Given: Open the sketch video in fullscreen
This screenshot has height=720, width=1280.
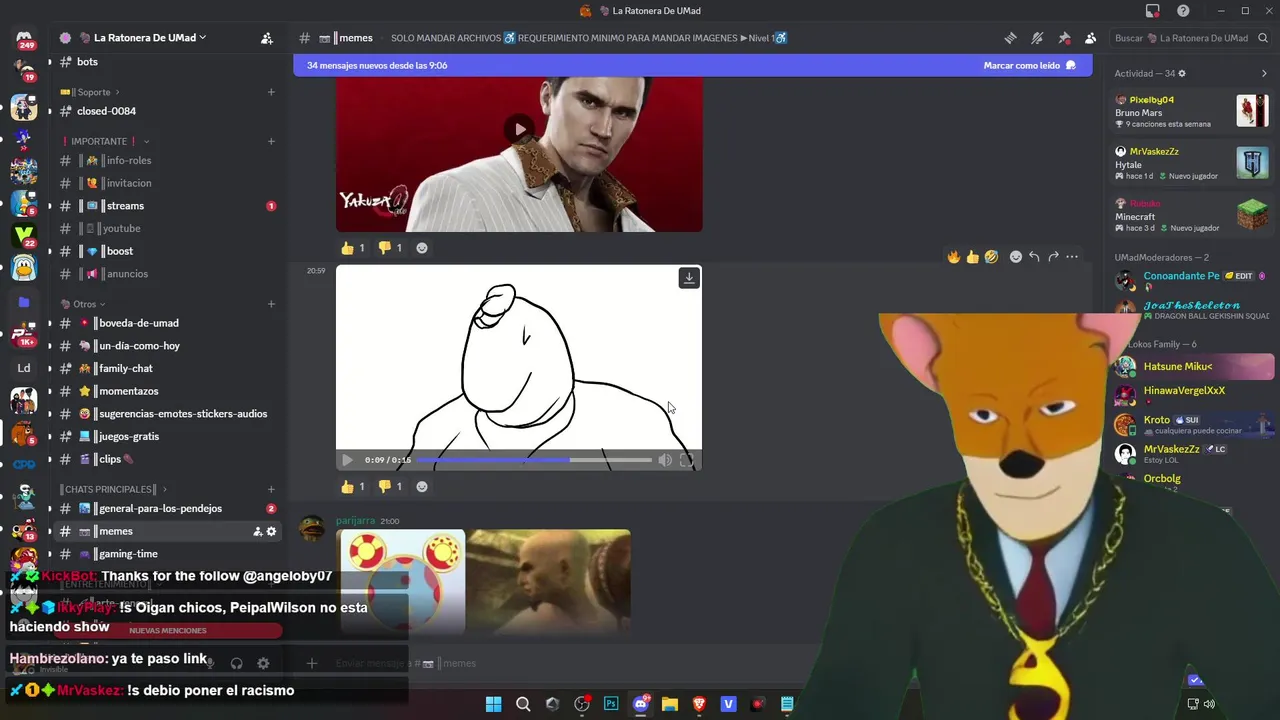Looking at the screenshot, I should [687, 460].
